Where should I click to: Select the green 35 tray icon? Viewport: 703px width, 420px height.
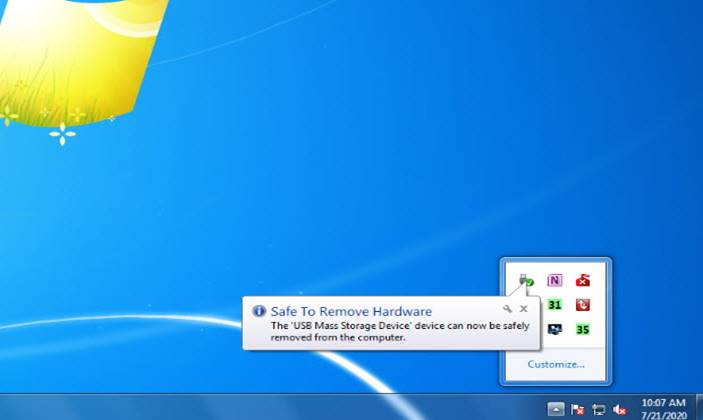point(583,328)
